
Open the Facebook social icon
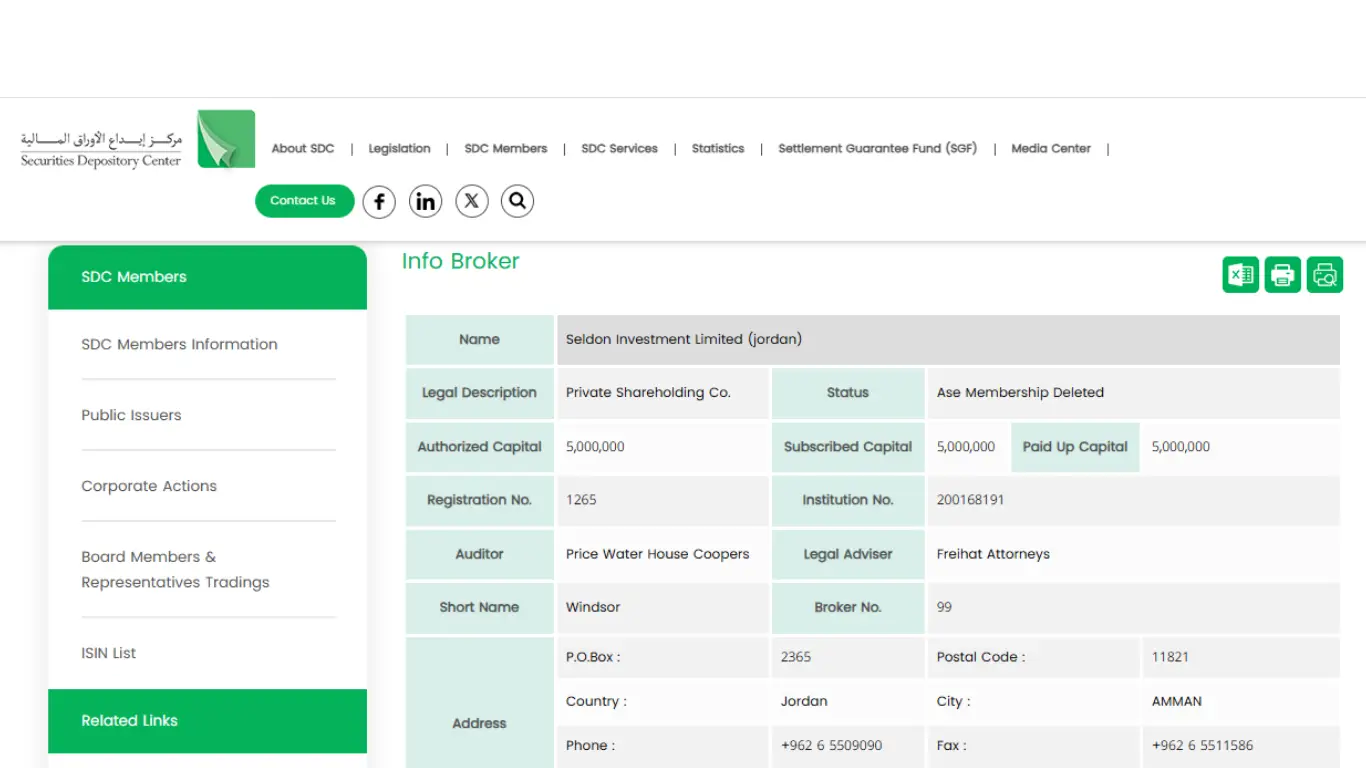[379, 202]
